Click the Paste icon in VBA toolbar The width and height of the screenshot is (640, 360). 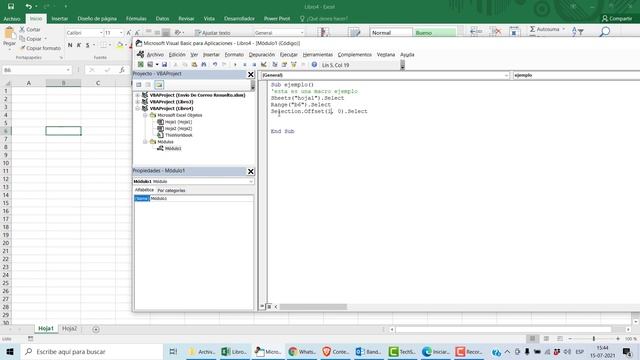(194, 64)
